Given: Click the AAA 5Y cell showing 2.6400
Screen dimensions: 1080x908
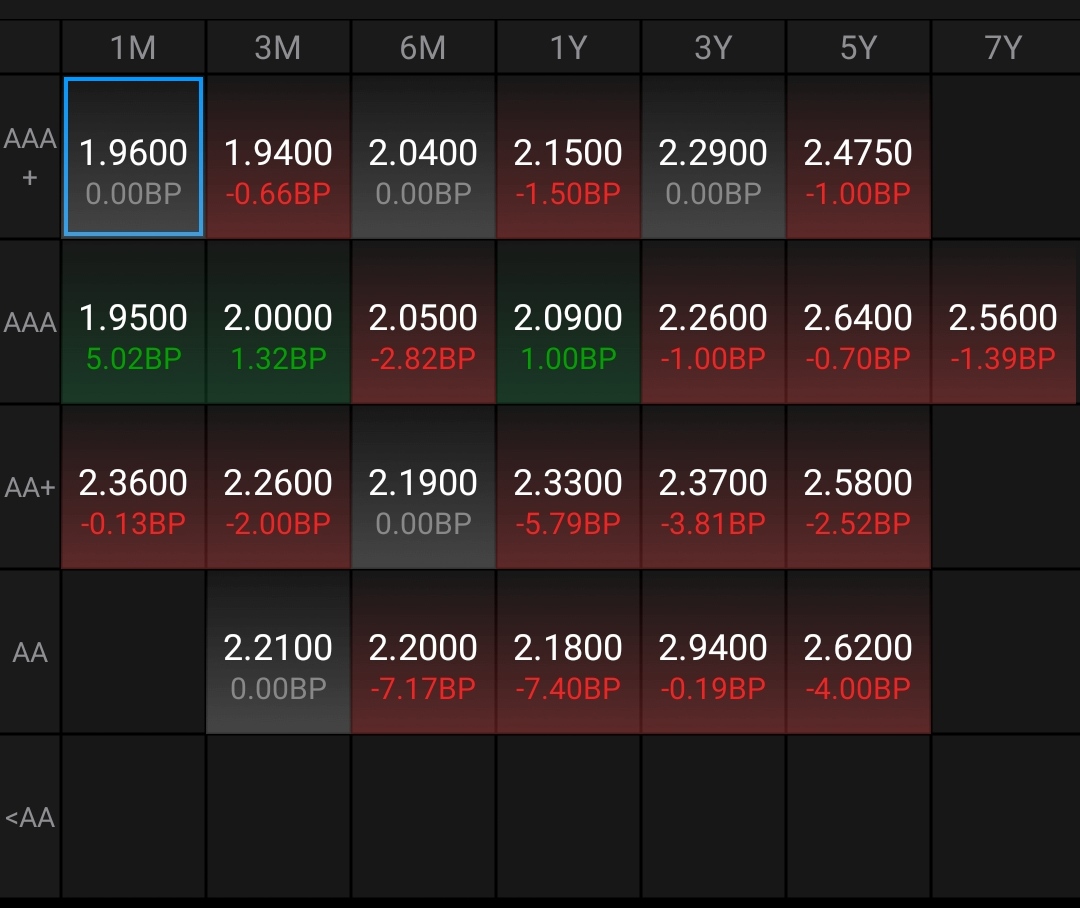Looking at the screenshot, I should coord(858,322).
